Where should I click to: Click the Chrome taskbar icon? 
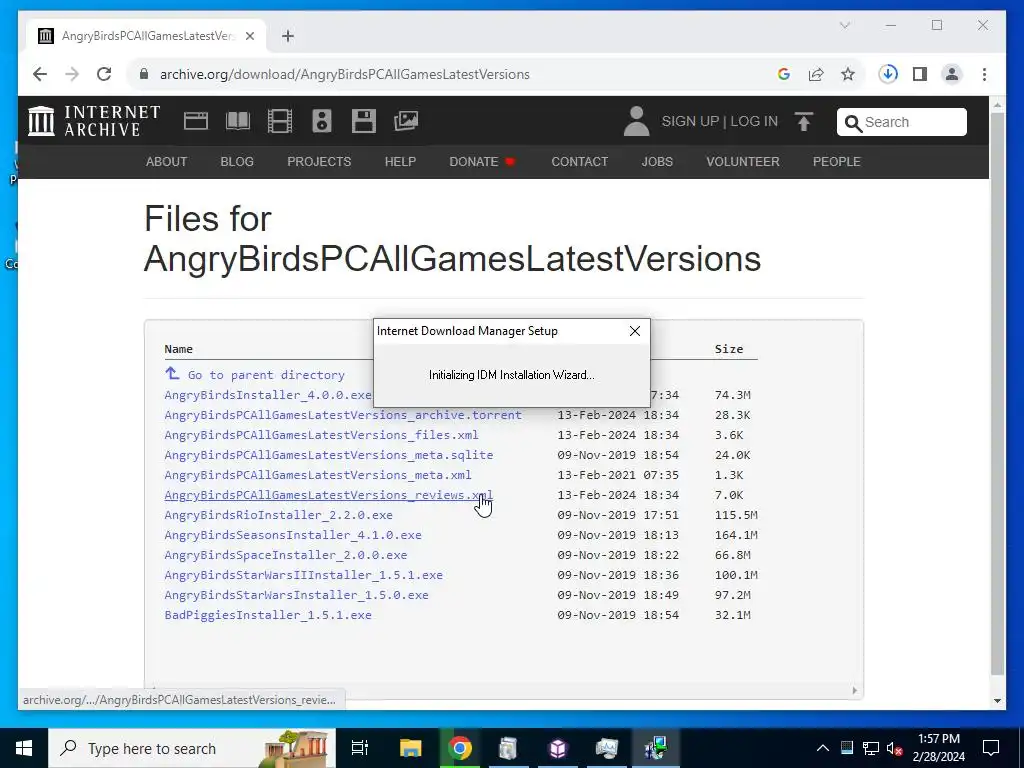pos(460,748)
